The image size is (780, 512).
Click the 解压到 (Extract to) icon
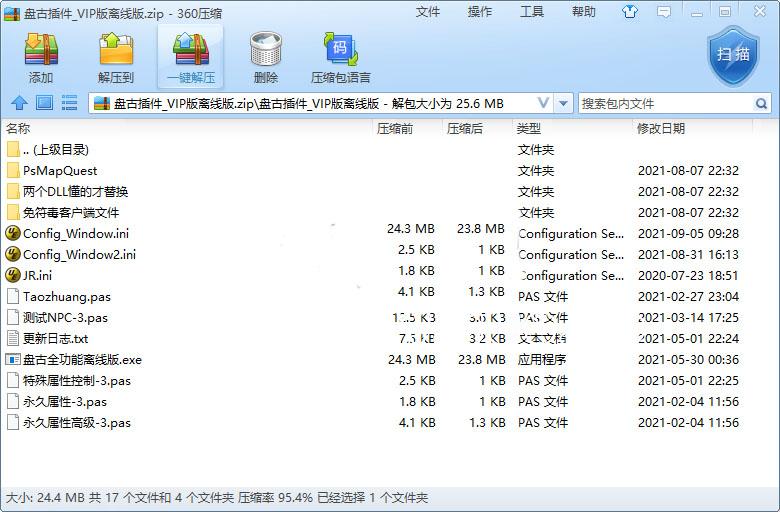pos(116,50)
